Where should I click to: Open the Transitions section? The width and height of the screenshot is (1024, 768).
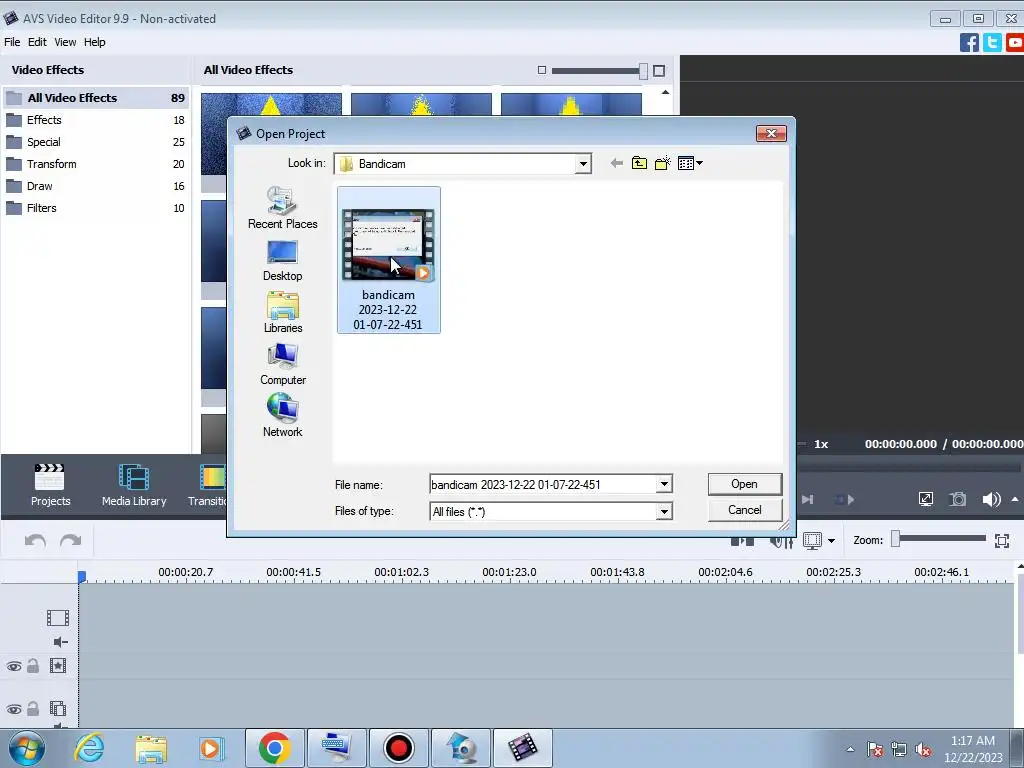point(206,485)
